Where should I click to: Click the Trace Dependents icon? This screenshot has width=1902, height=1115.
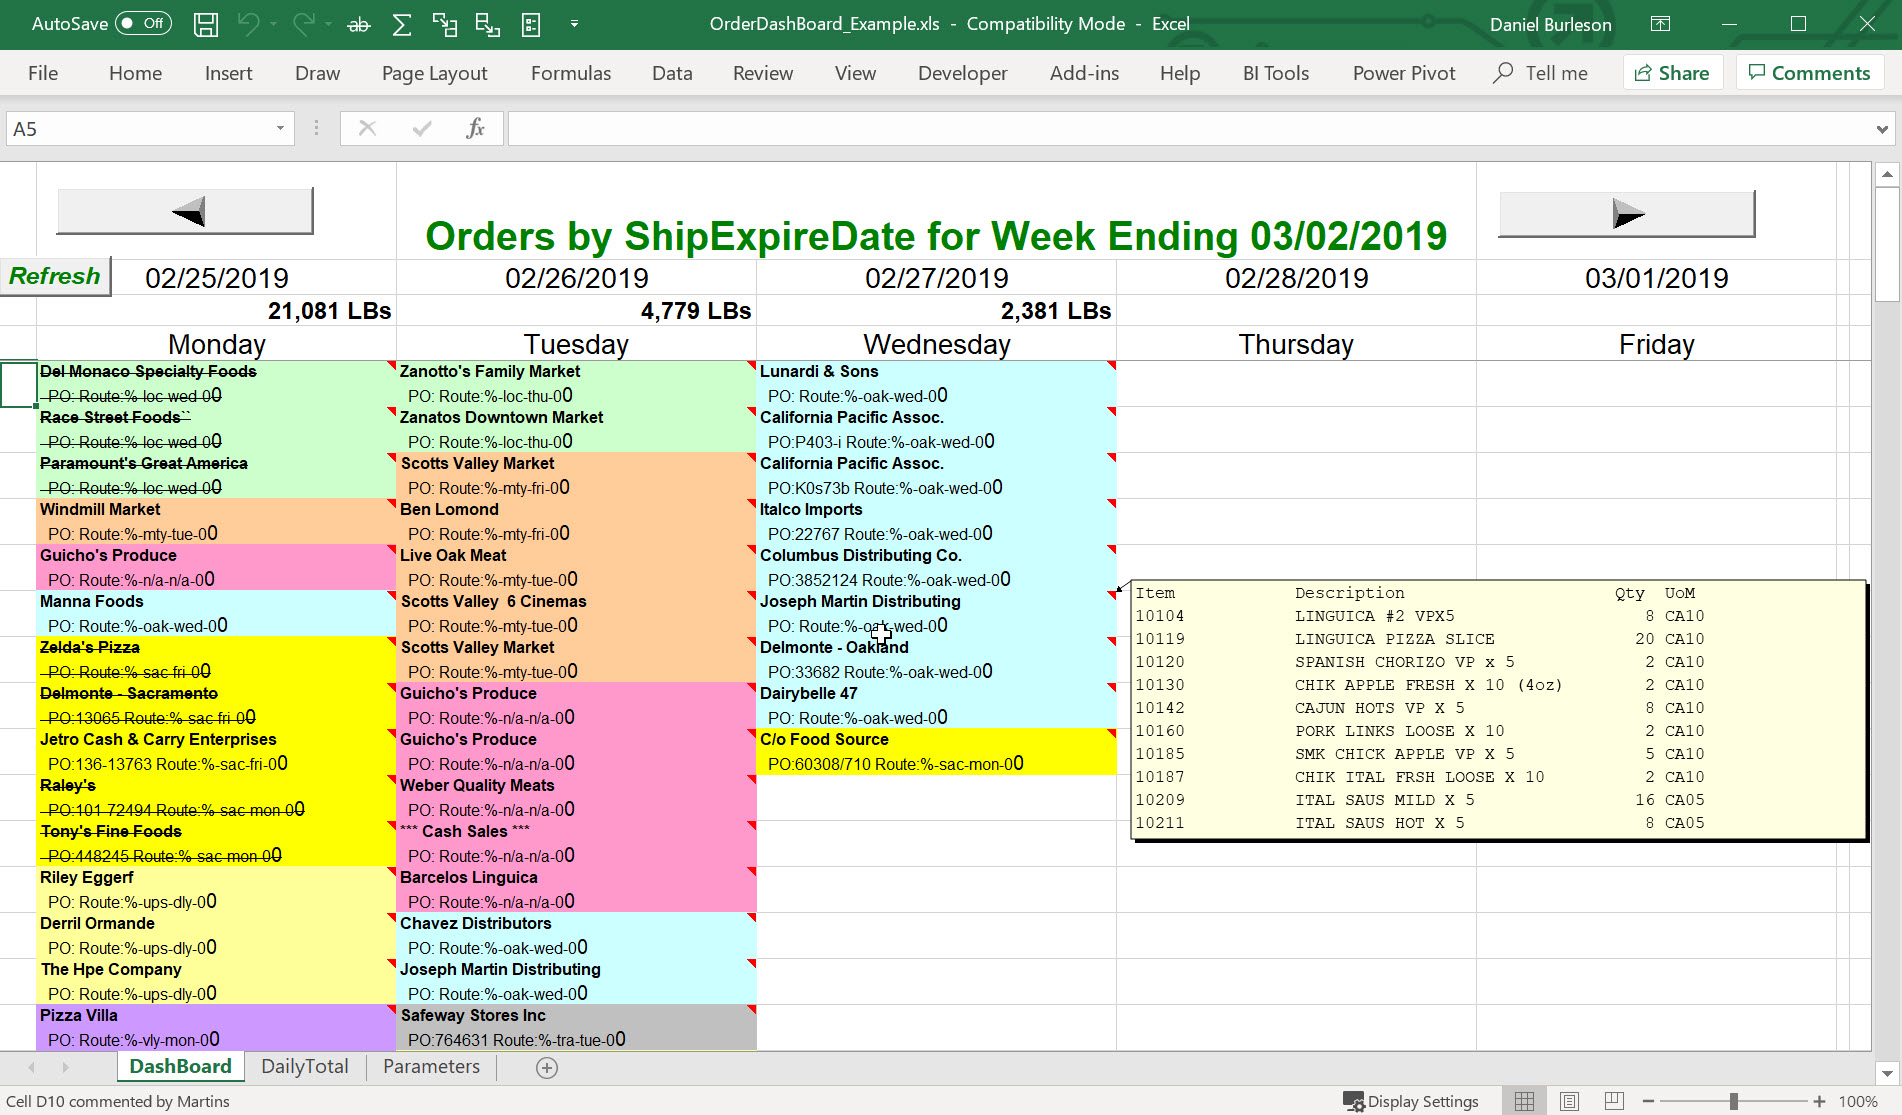[488, 24]
